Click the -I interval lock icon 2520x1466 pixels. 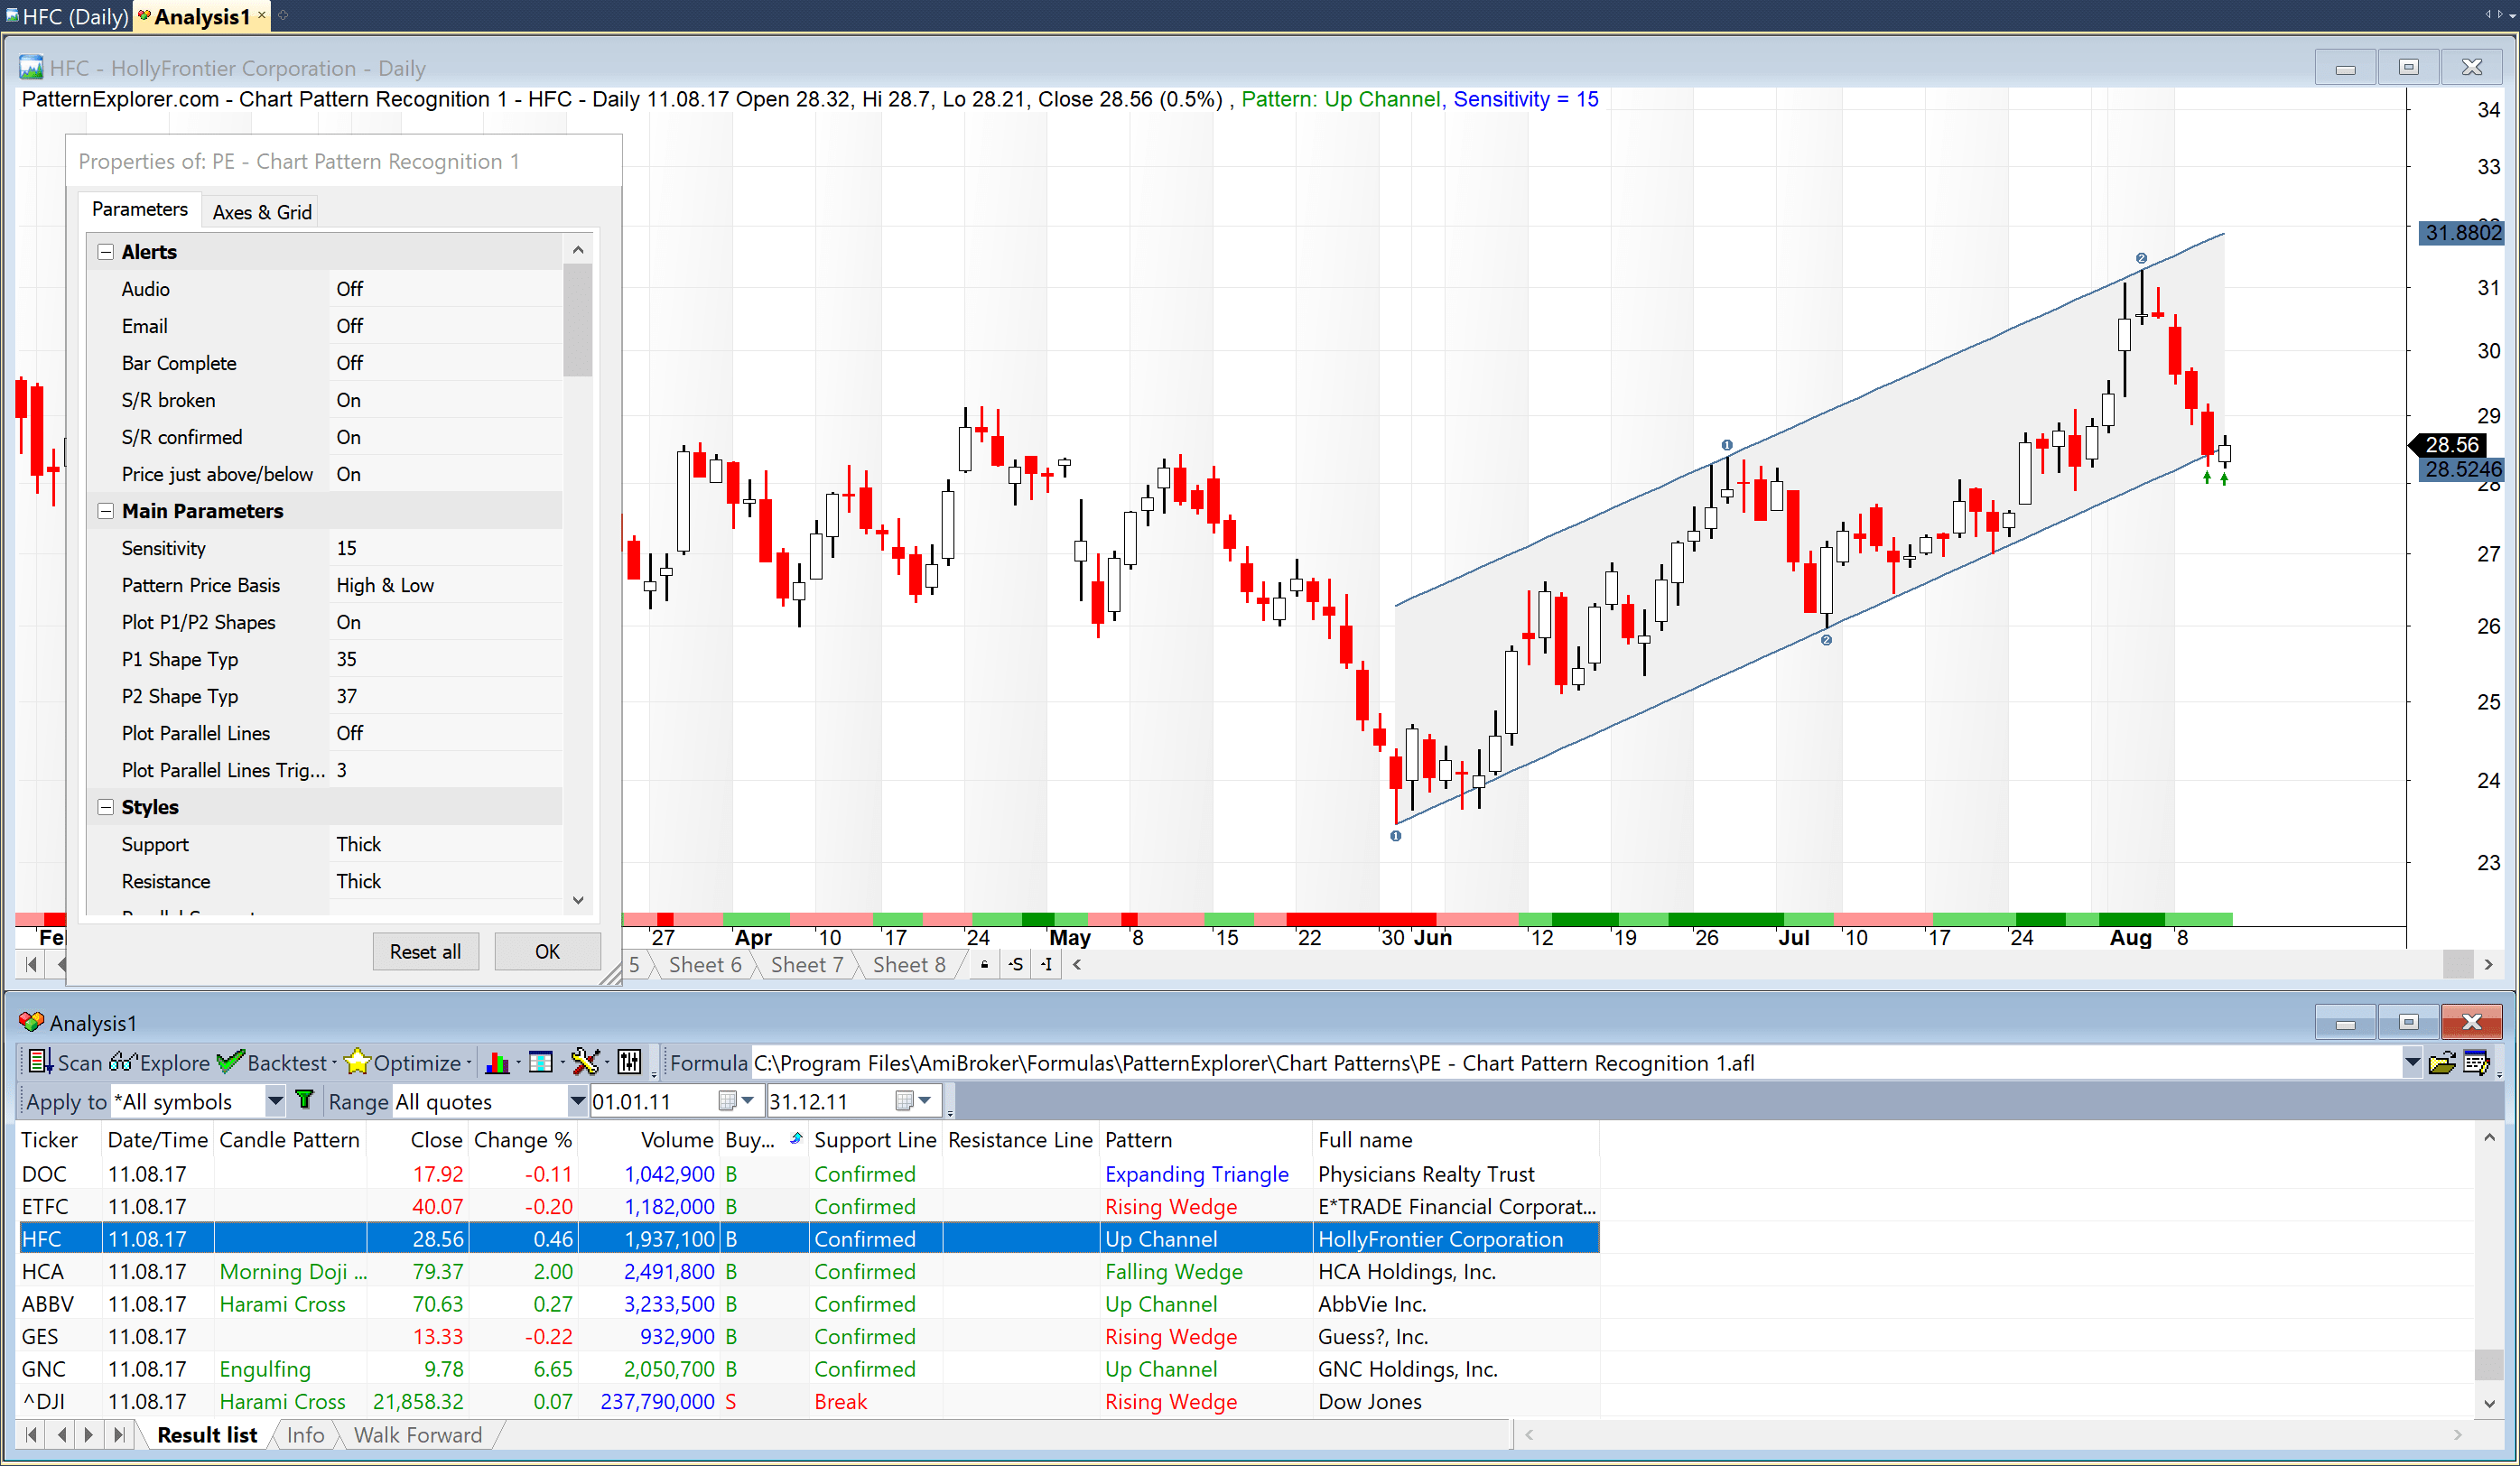tap(1046, 964)
